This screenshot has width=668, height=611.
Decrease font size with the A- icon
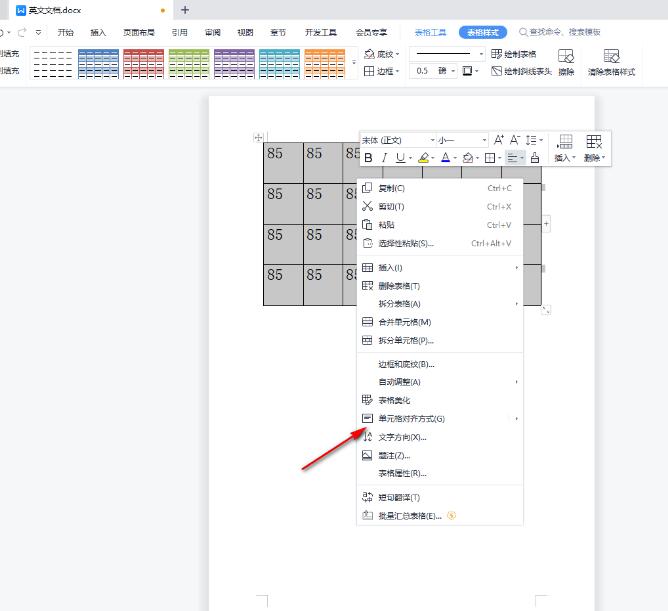pyautogui.click(x=515, y=140)
